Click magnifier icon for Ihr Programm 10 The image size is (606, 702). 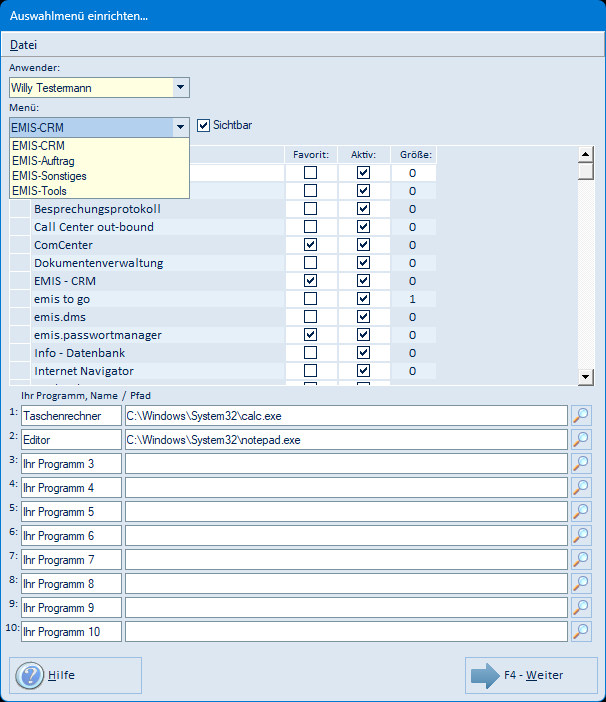(581, 631)
